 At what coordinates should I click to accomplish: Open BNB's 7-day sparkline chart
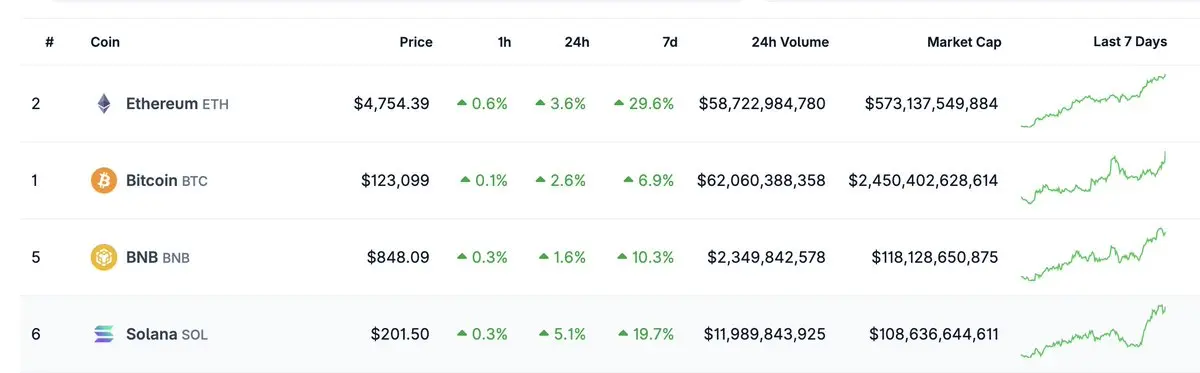pos(1093,254)
